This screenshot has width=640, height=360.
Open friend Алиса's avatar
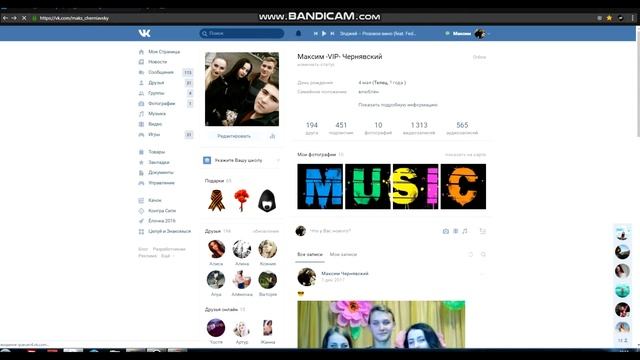pyautogui.click(x=216, y=249)
